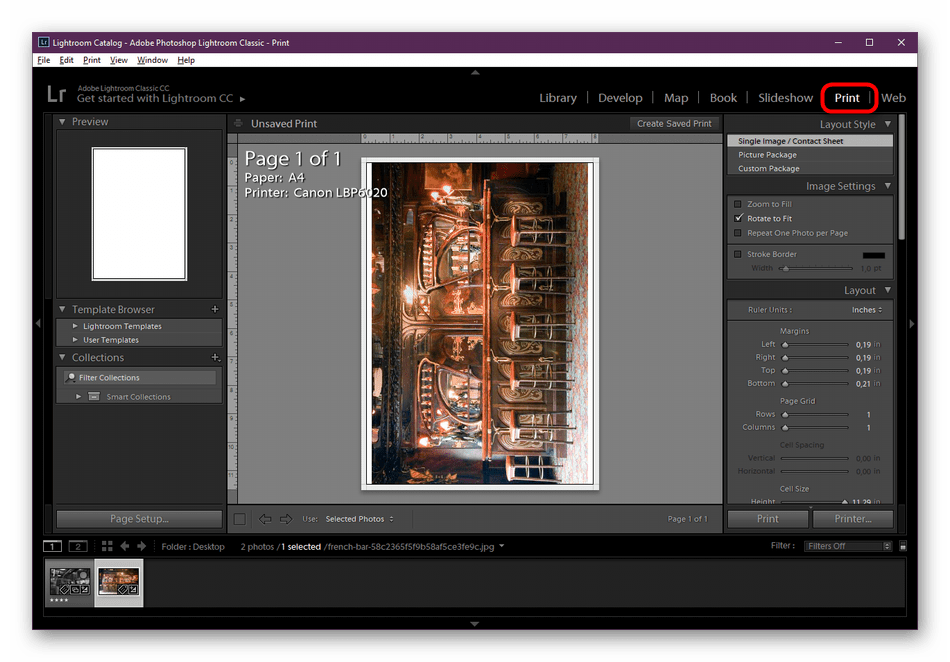Enable Zoom to Fill checkbox
Viewport: 950px width, 662px height.
coord(737,204)
